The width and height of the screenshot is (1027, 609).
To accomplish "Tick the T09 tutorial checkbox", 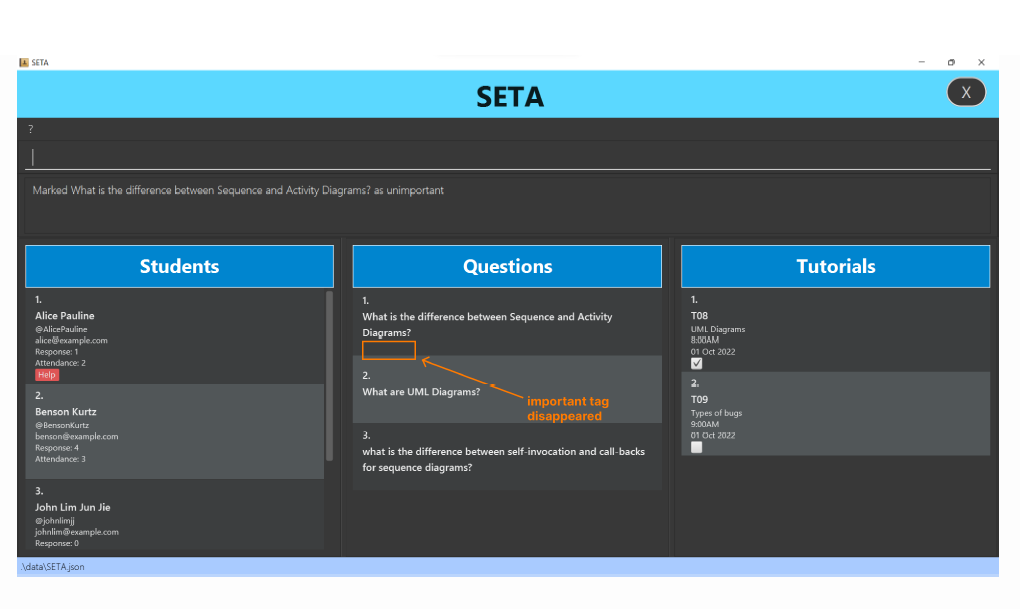I will point(696,447).
